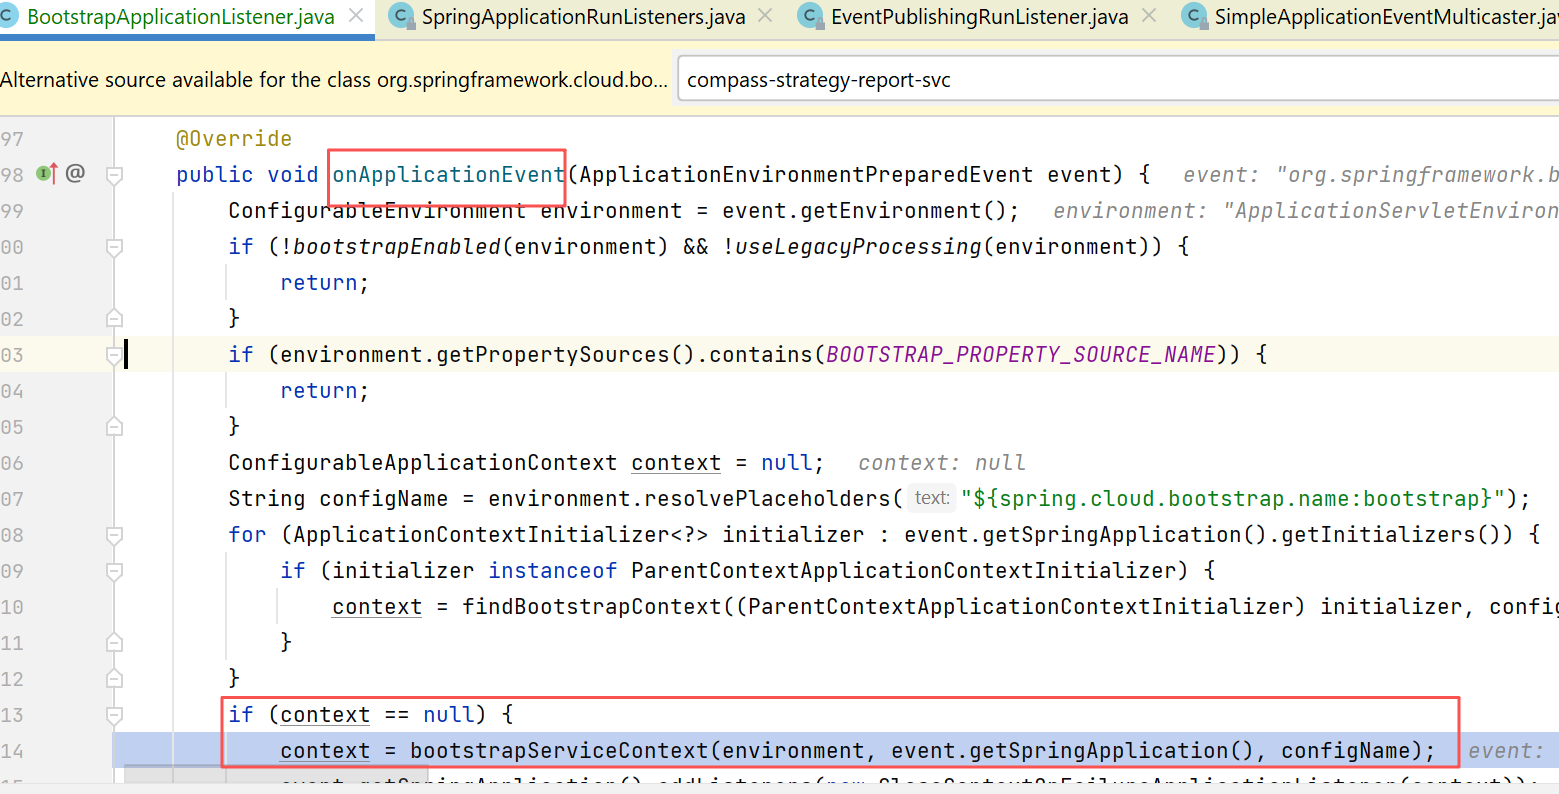Switch to the SpringApplicationRunListeners.java tab
The width and height of the screenshot is (1559, 794).
click(x=583, y=17)
